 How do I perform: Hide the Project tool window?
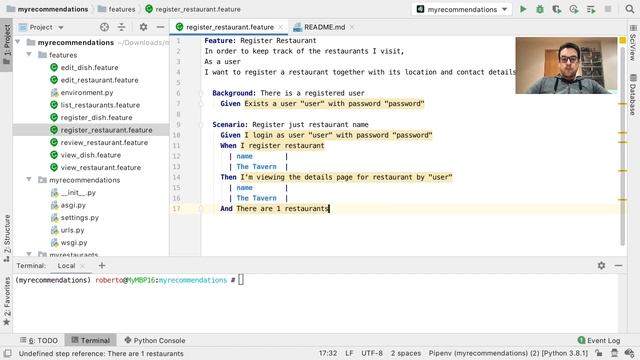point(160,27)
